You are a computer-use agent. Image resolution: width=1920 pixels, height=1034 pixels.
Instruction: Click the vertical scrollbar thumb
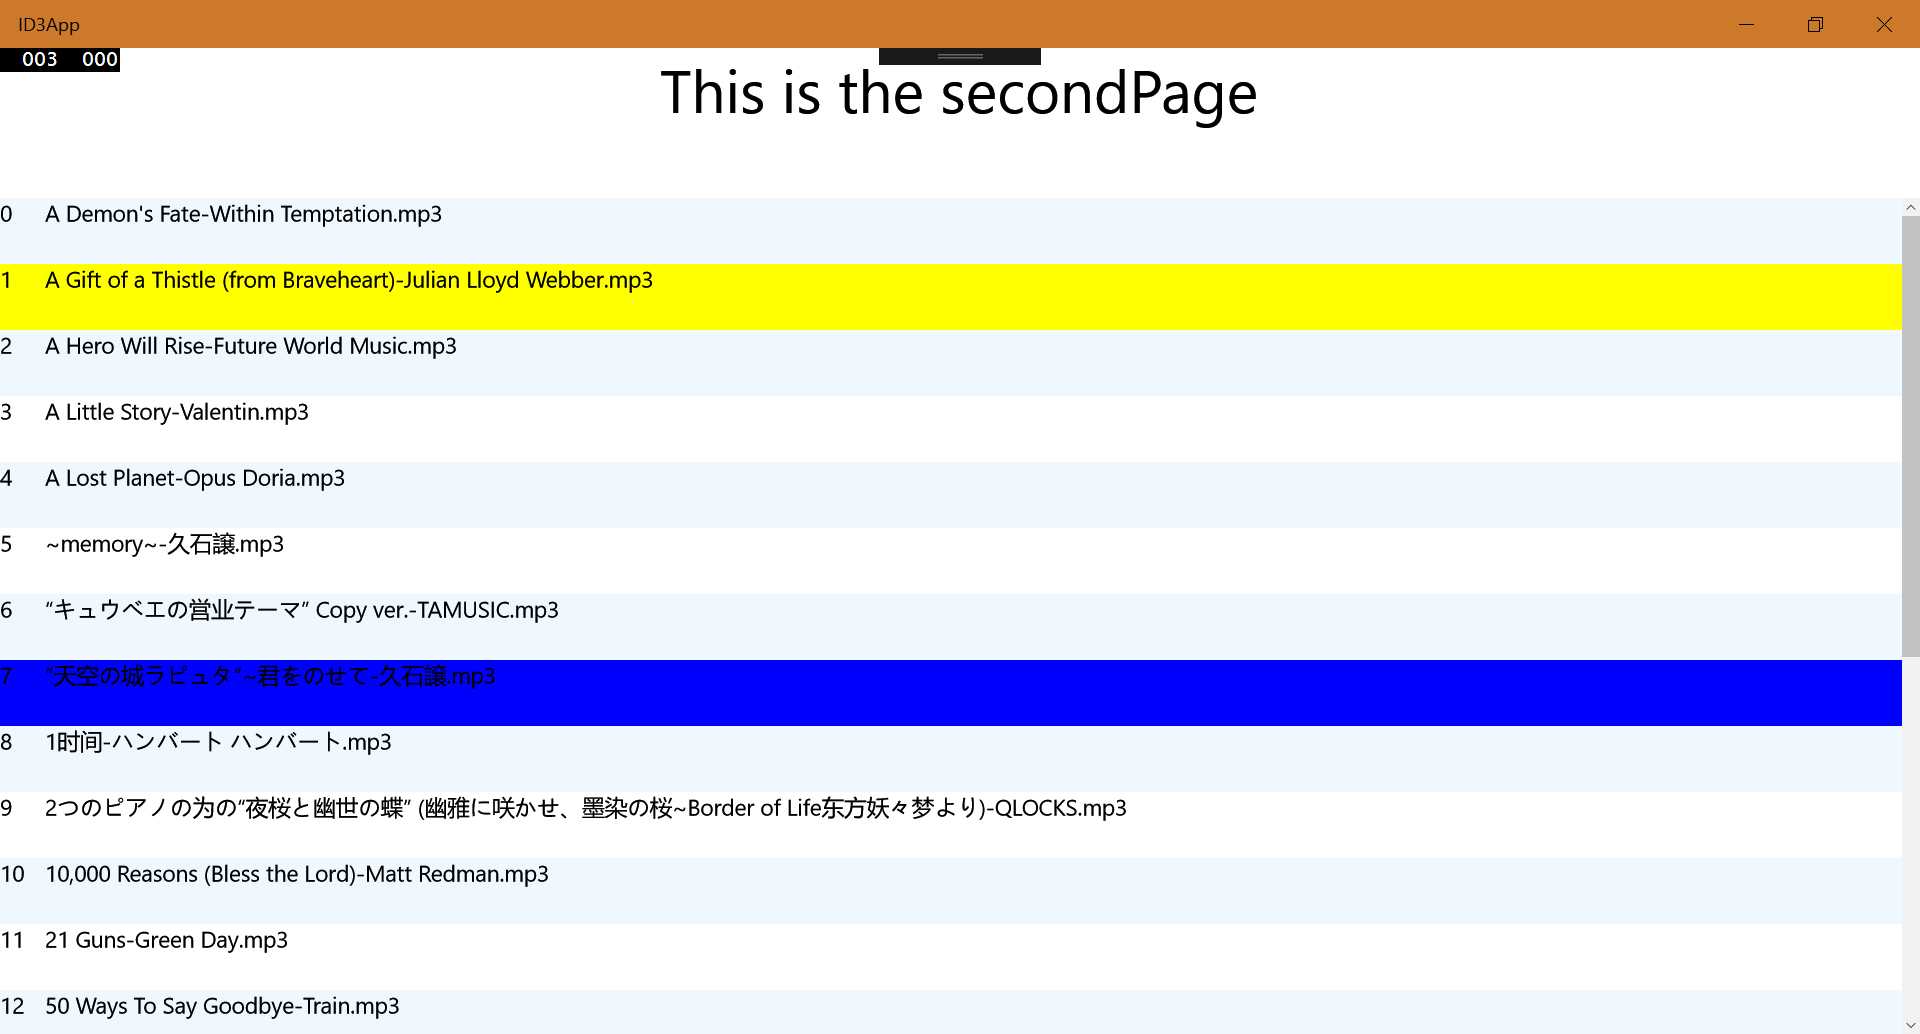[x=1911, y=437]
